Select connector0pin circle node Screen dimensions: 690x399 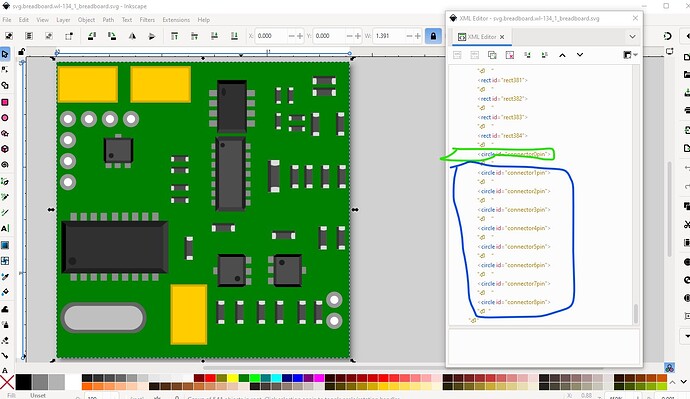(515, 154)
